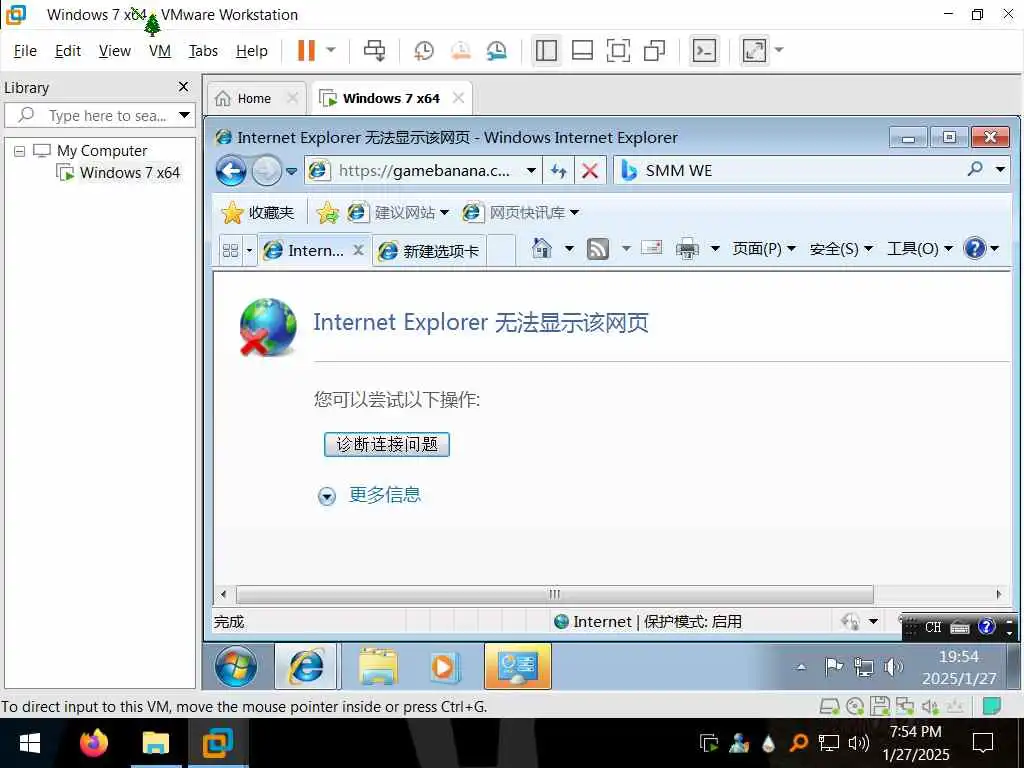Select the 新建选项卡 tab
The height and width of the screenshot is (768, 1024).
429,251
